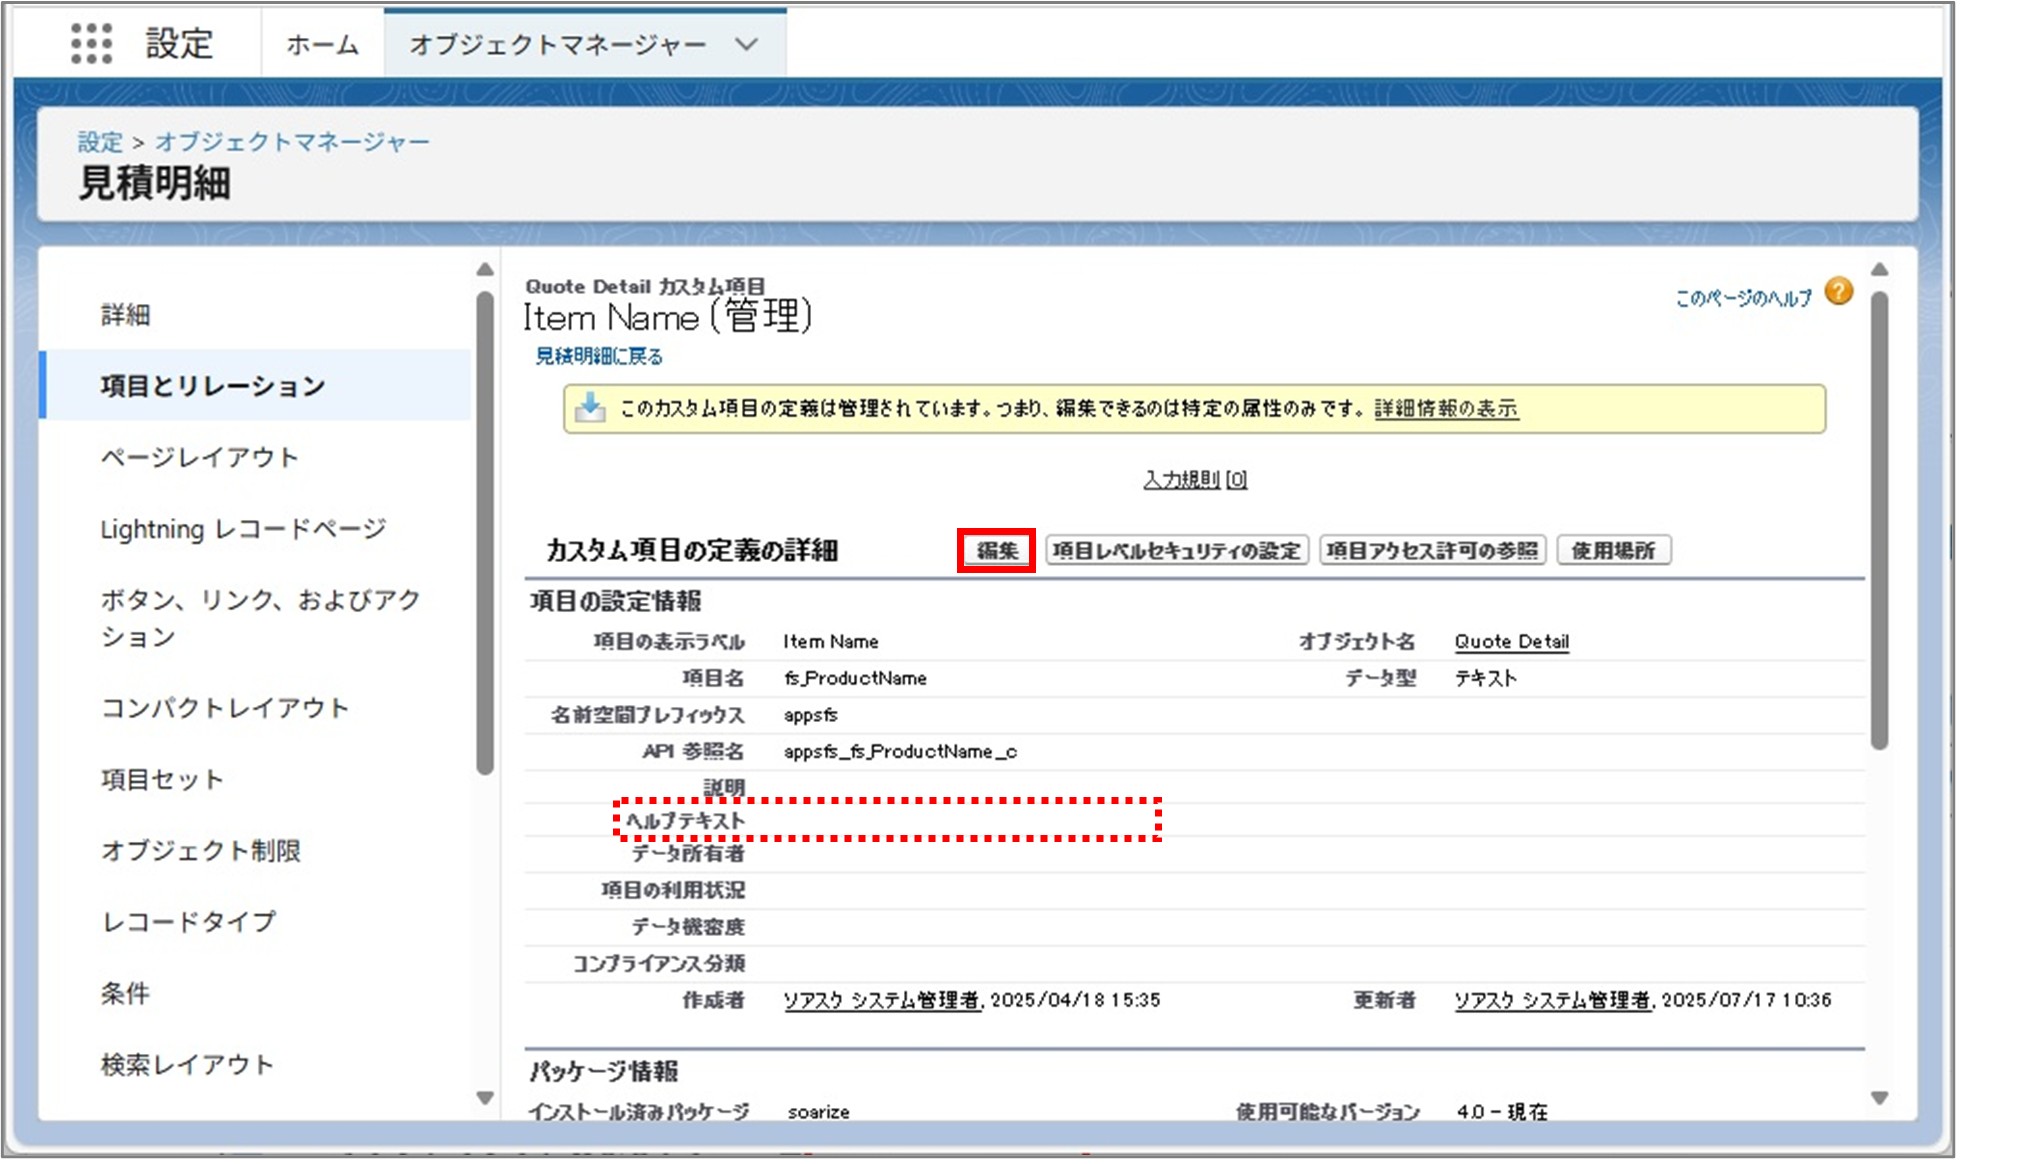Open the オブジェクトマネージャー dropdown chevron
This screenshot has height=1164, width=2027.
coord(746,44)
